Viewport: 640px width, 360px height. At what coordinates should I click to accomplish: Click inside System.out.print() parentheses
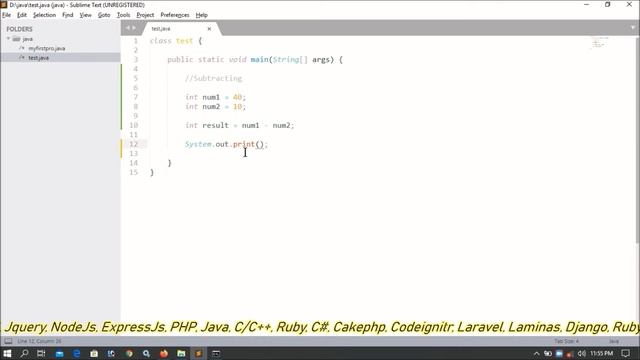click(x=260, y=144)
